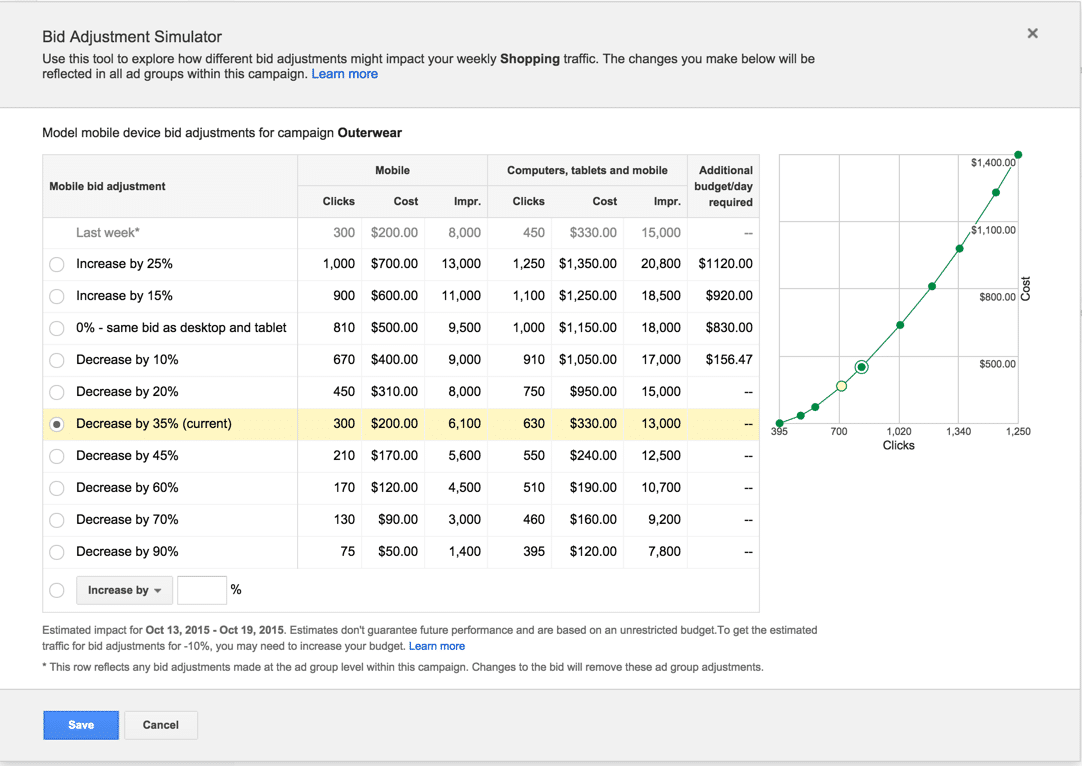Choose 0% same bid as desktop and tablet
The image size is (1082, 766).
point(57,328)
